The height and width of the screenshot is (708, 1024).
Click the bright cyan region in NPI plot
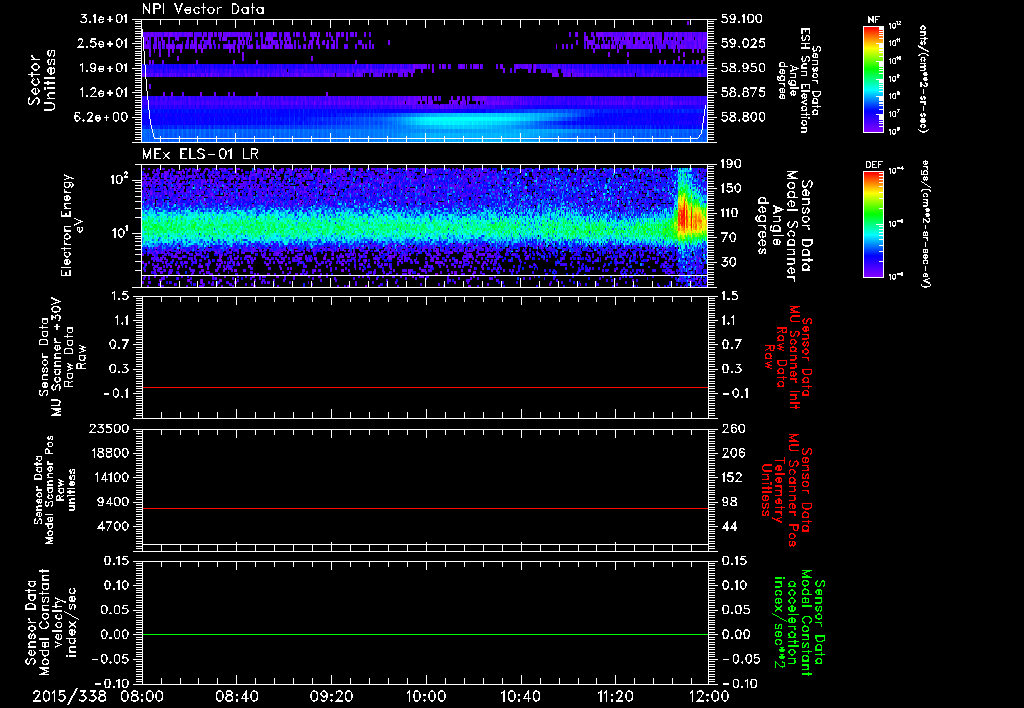point(450,119)
